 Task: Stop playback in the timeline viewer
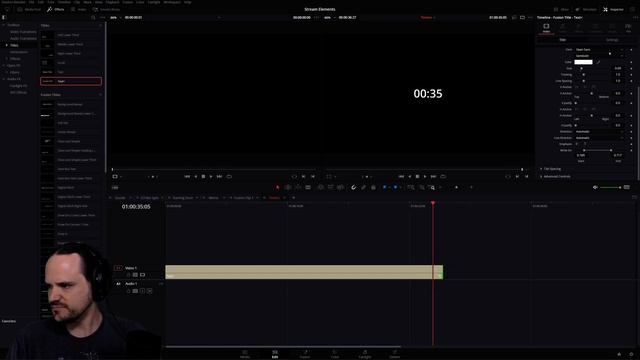click(x=417, y=176)
